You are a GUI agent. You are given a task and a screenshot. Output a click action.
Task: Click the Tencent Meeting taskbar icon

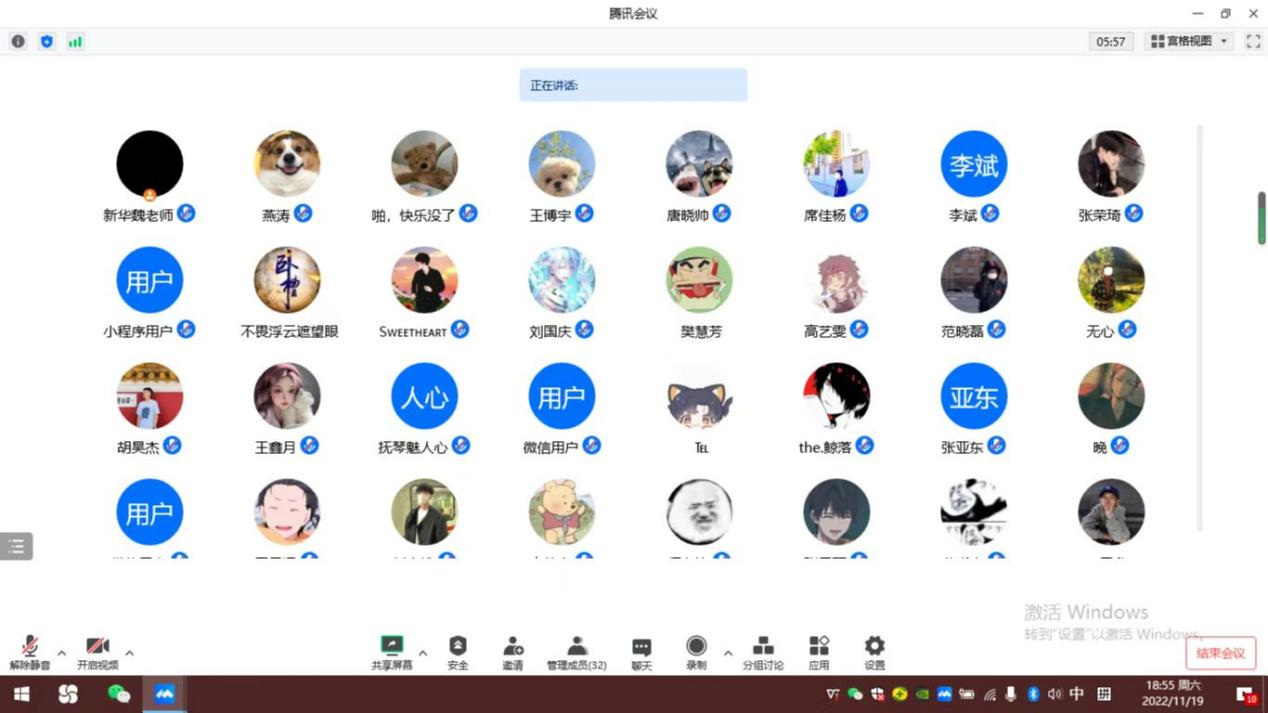pyautogui.click(x=164, y=692)
